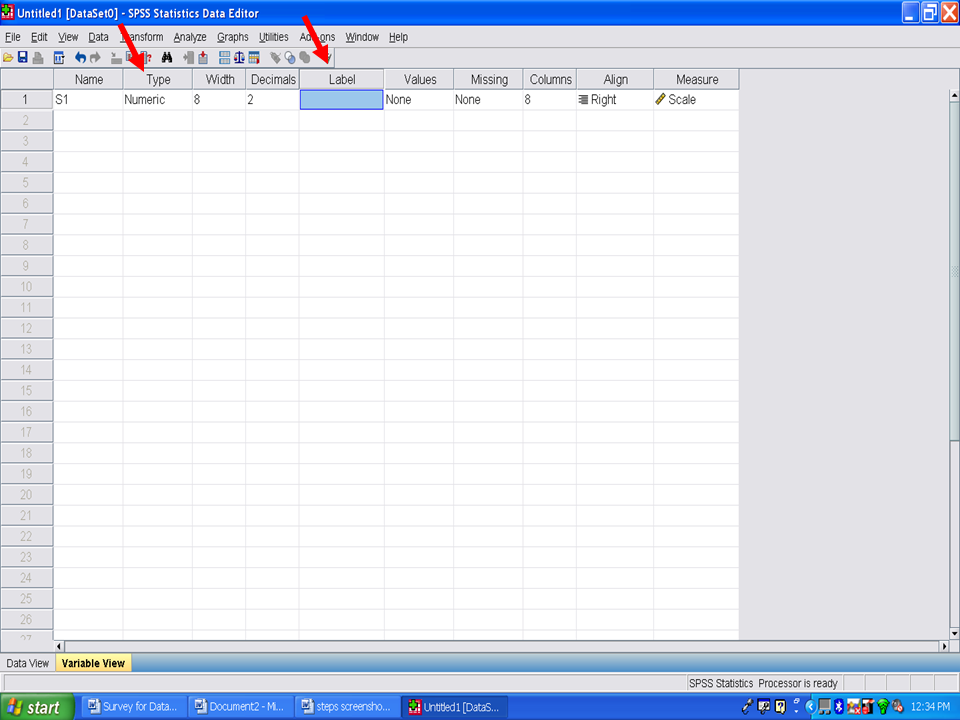Click the Split File toolbar icon
This screenshot has width=960, height=720.
[x=224, y=58]
